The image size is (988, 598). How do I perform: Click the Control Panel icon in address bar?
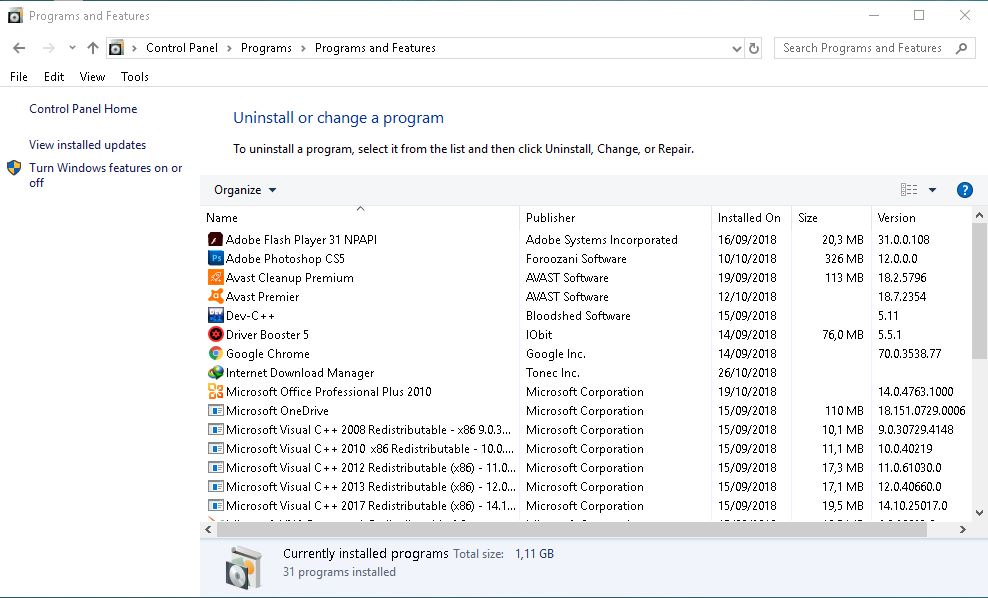[x=116, y=48]
